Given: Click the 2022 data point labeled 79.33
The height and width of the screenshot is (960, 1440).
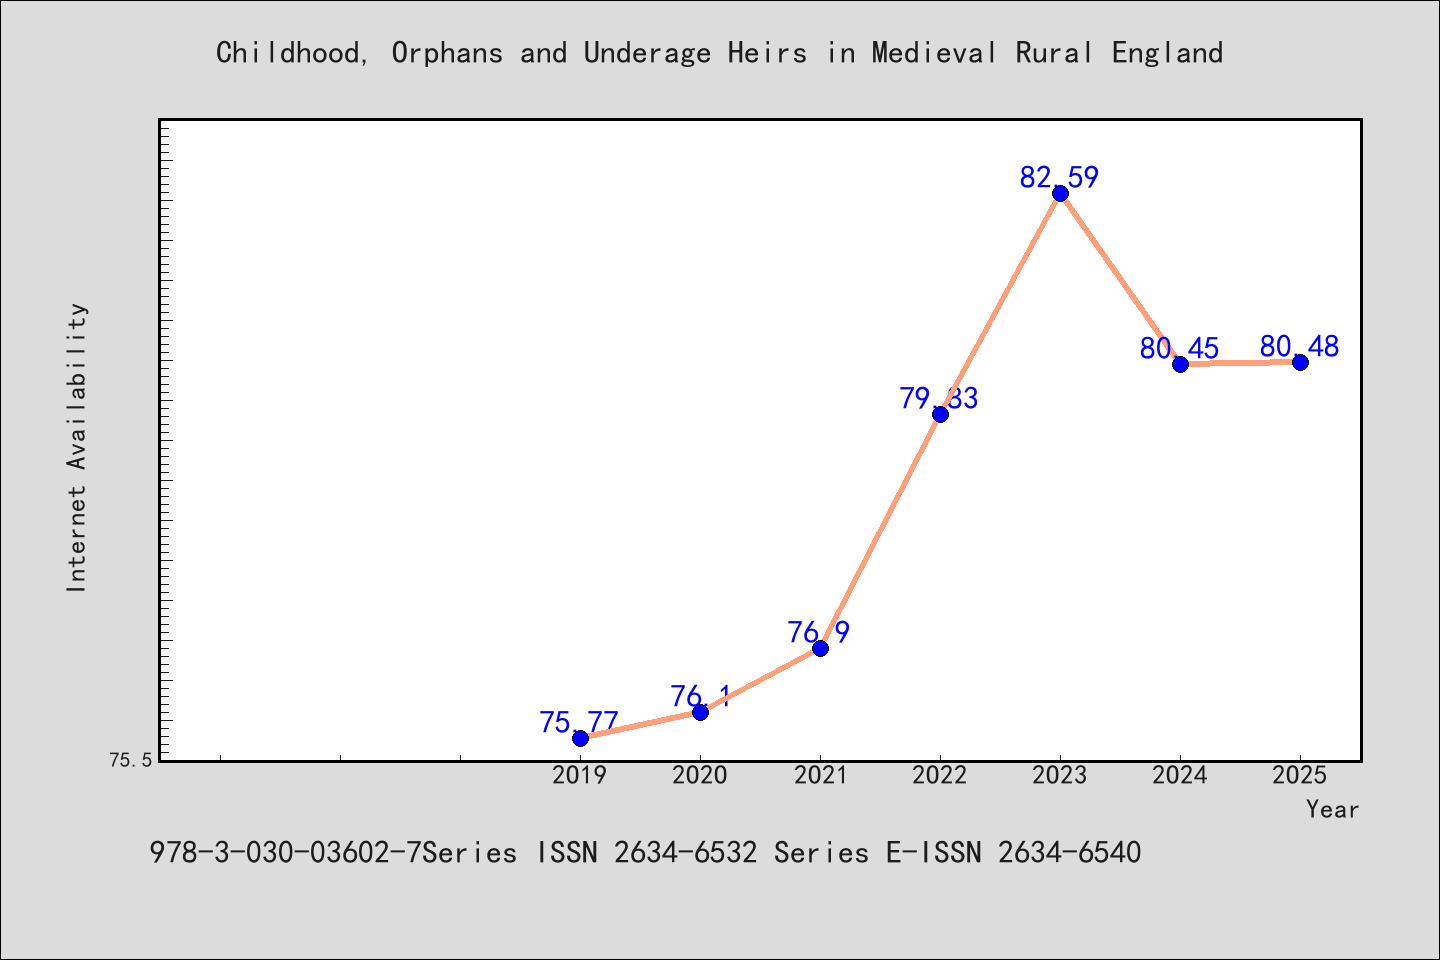Looking at the screenshot, I should click(940, 414).
